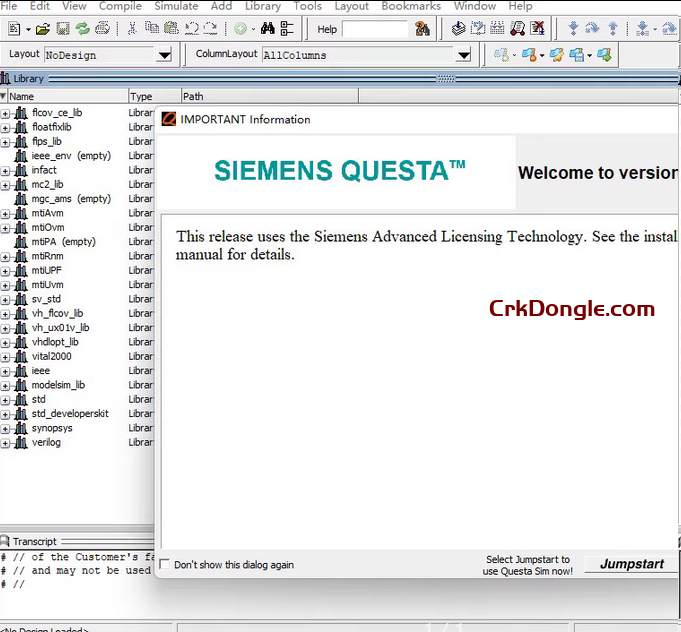Click the Type column header
This screenshot has height=632, width=681.
click(x=141, y=97)
